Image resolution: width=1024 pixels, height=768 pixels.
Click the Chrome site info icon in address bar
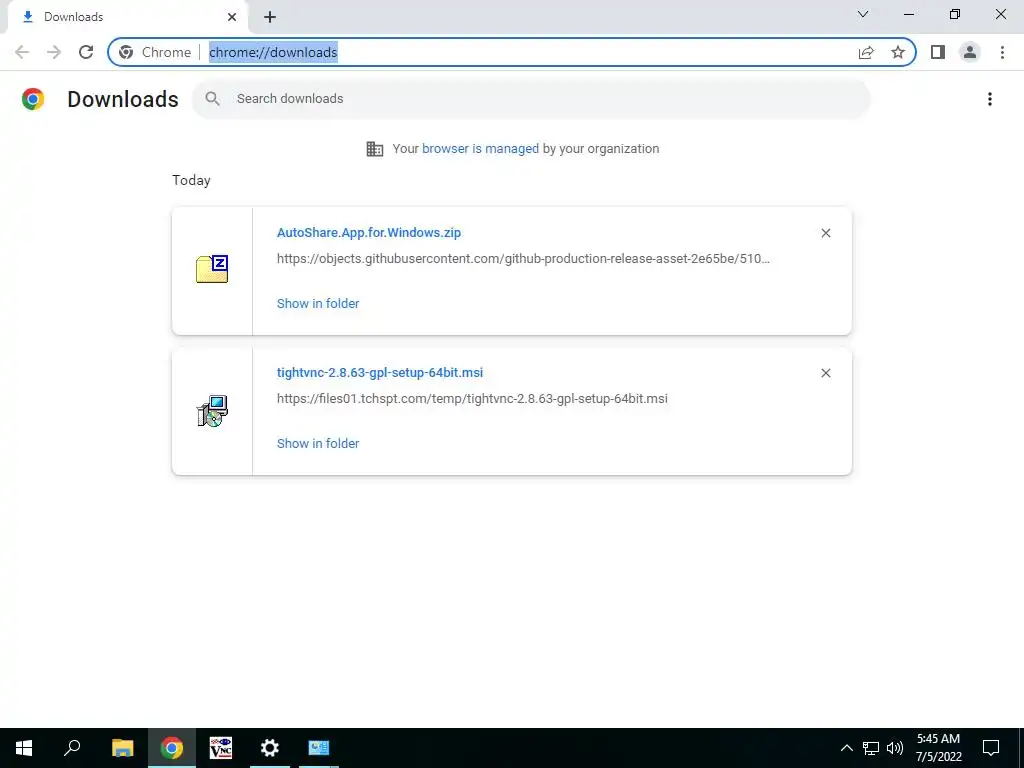[x=126, y=52]
